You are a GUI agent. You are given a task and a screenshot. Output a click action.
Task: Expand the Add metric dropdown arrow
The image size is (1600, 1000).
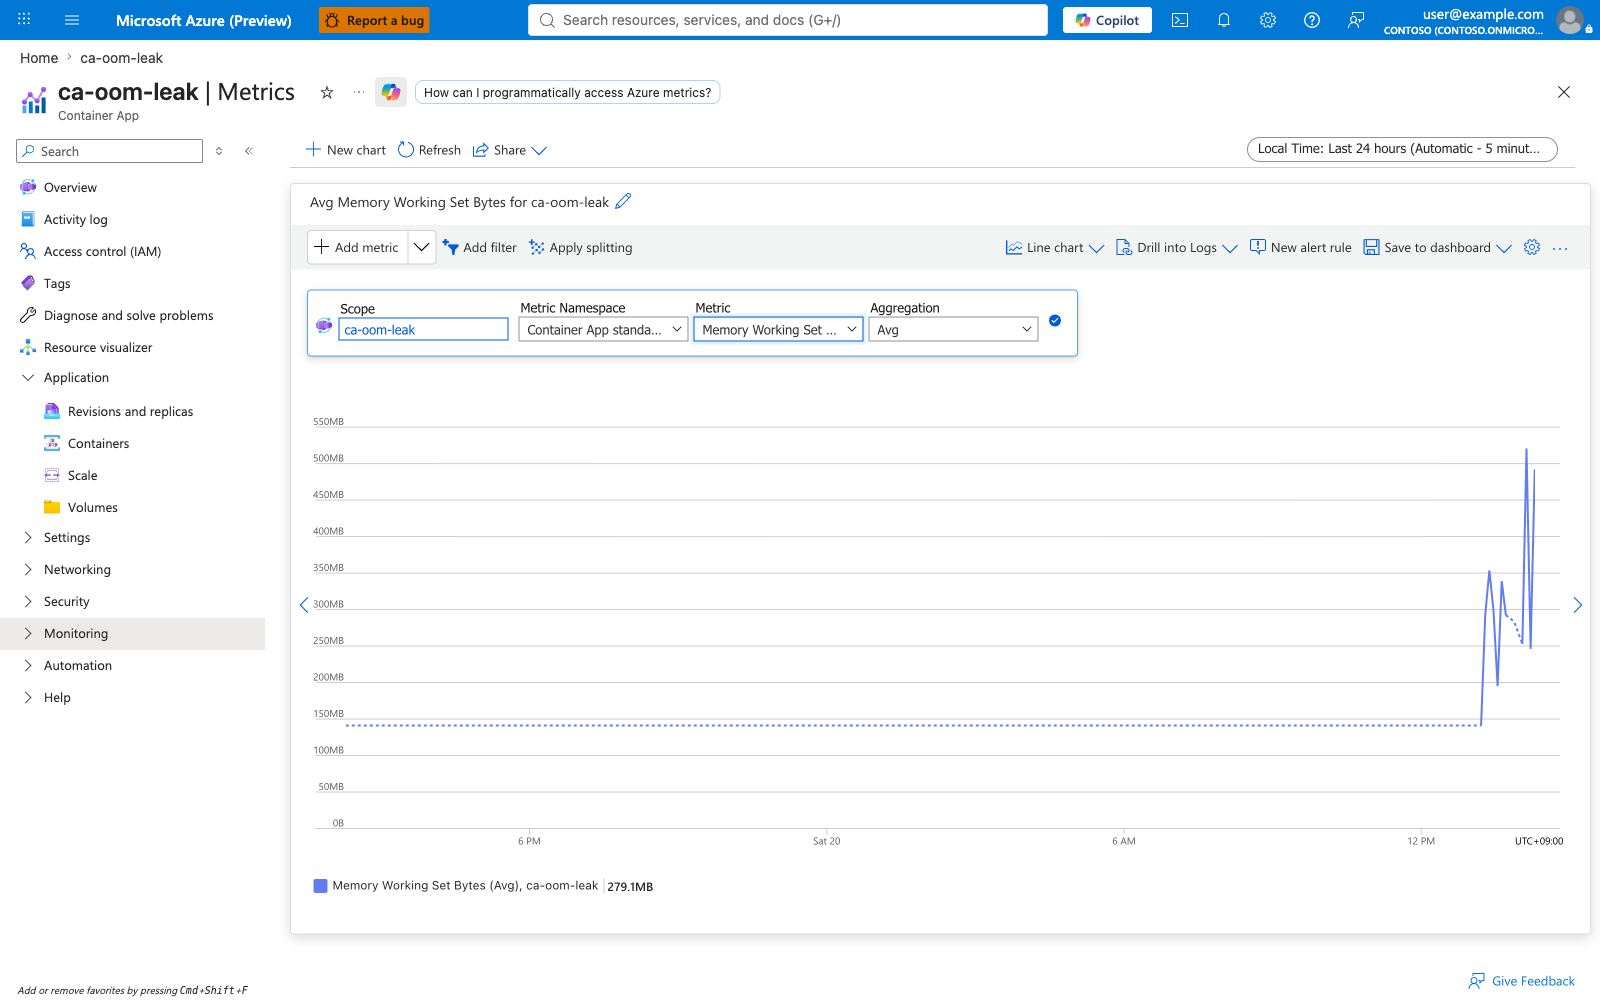pos(422,247)
